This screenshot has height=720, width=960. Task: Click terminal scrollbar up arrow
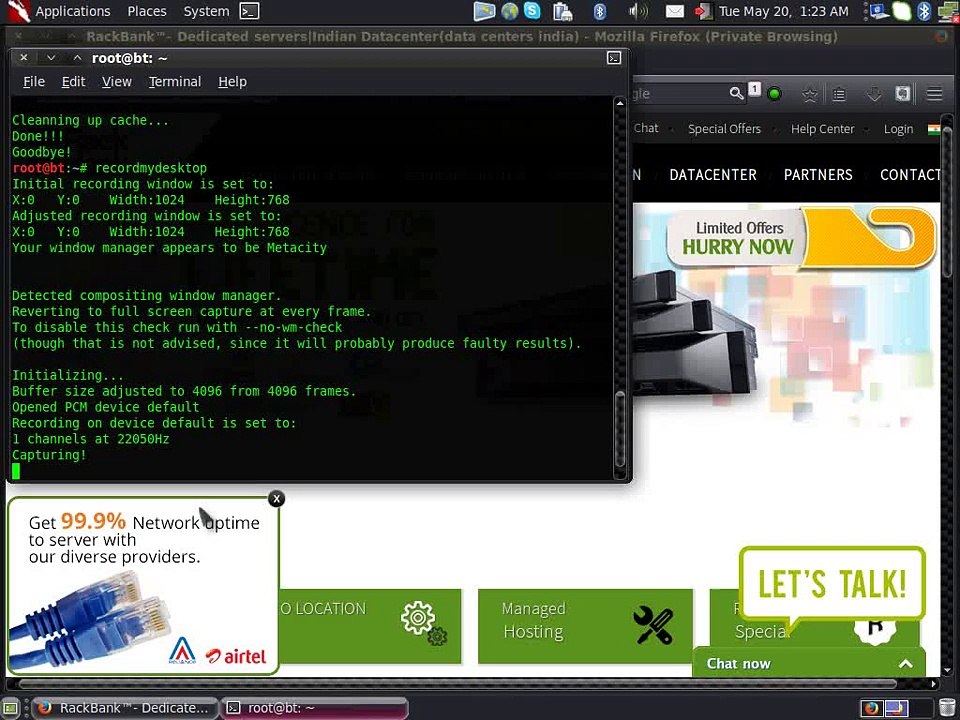click(620, 103)
